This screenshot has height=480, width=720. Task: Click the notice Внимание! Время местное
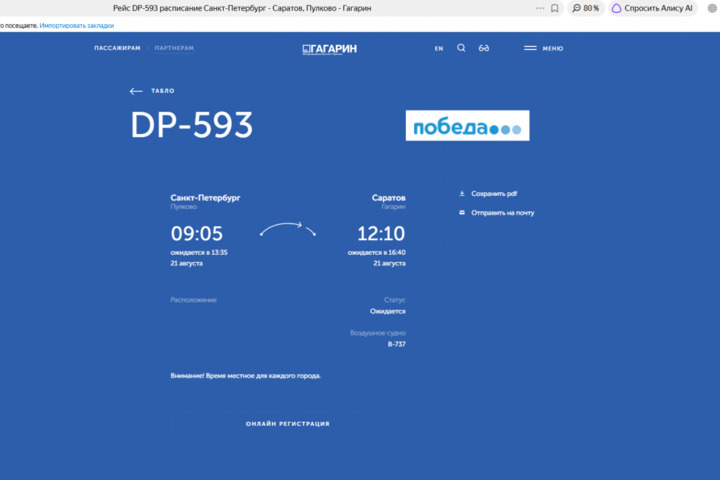pyautogui.click(x=246, y=376)
